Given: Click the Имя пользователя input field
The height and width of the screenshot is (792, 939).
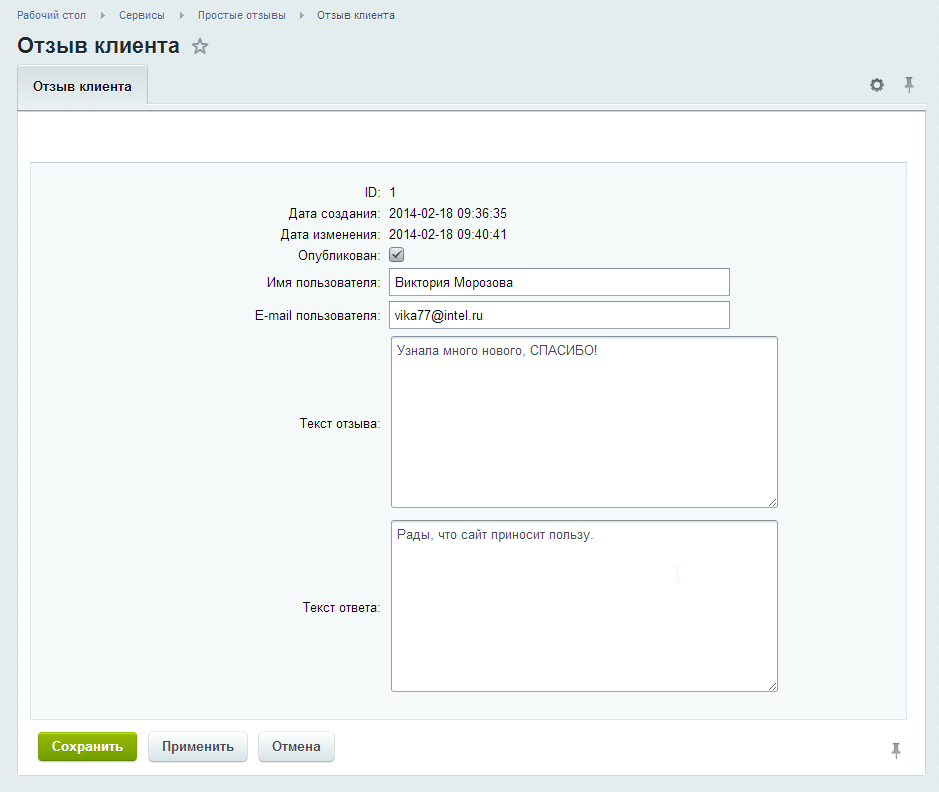Looking at the screenshot, I should (559, 281).
